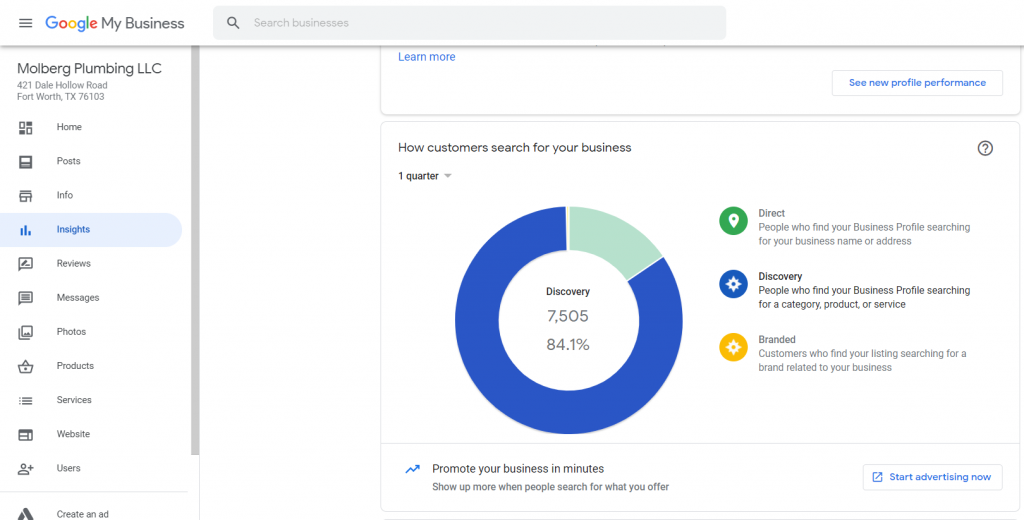
Task: Click the Website sidebar icon
Action: [x=25, y=434]
